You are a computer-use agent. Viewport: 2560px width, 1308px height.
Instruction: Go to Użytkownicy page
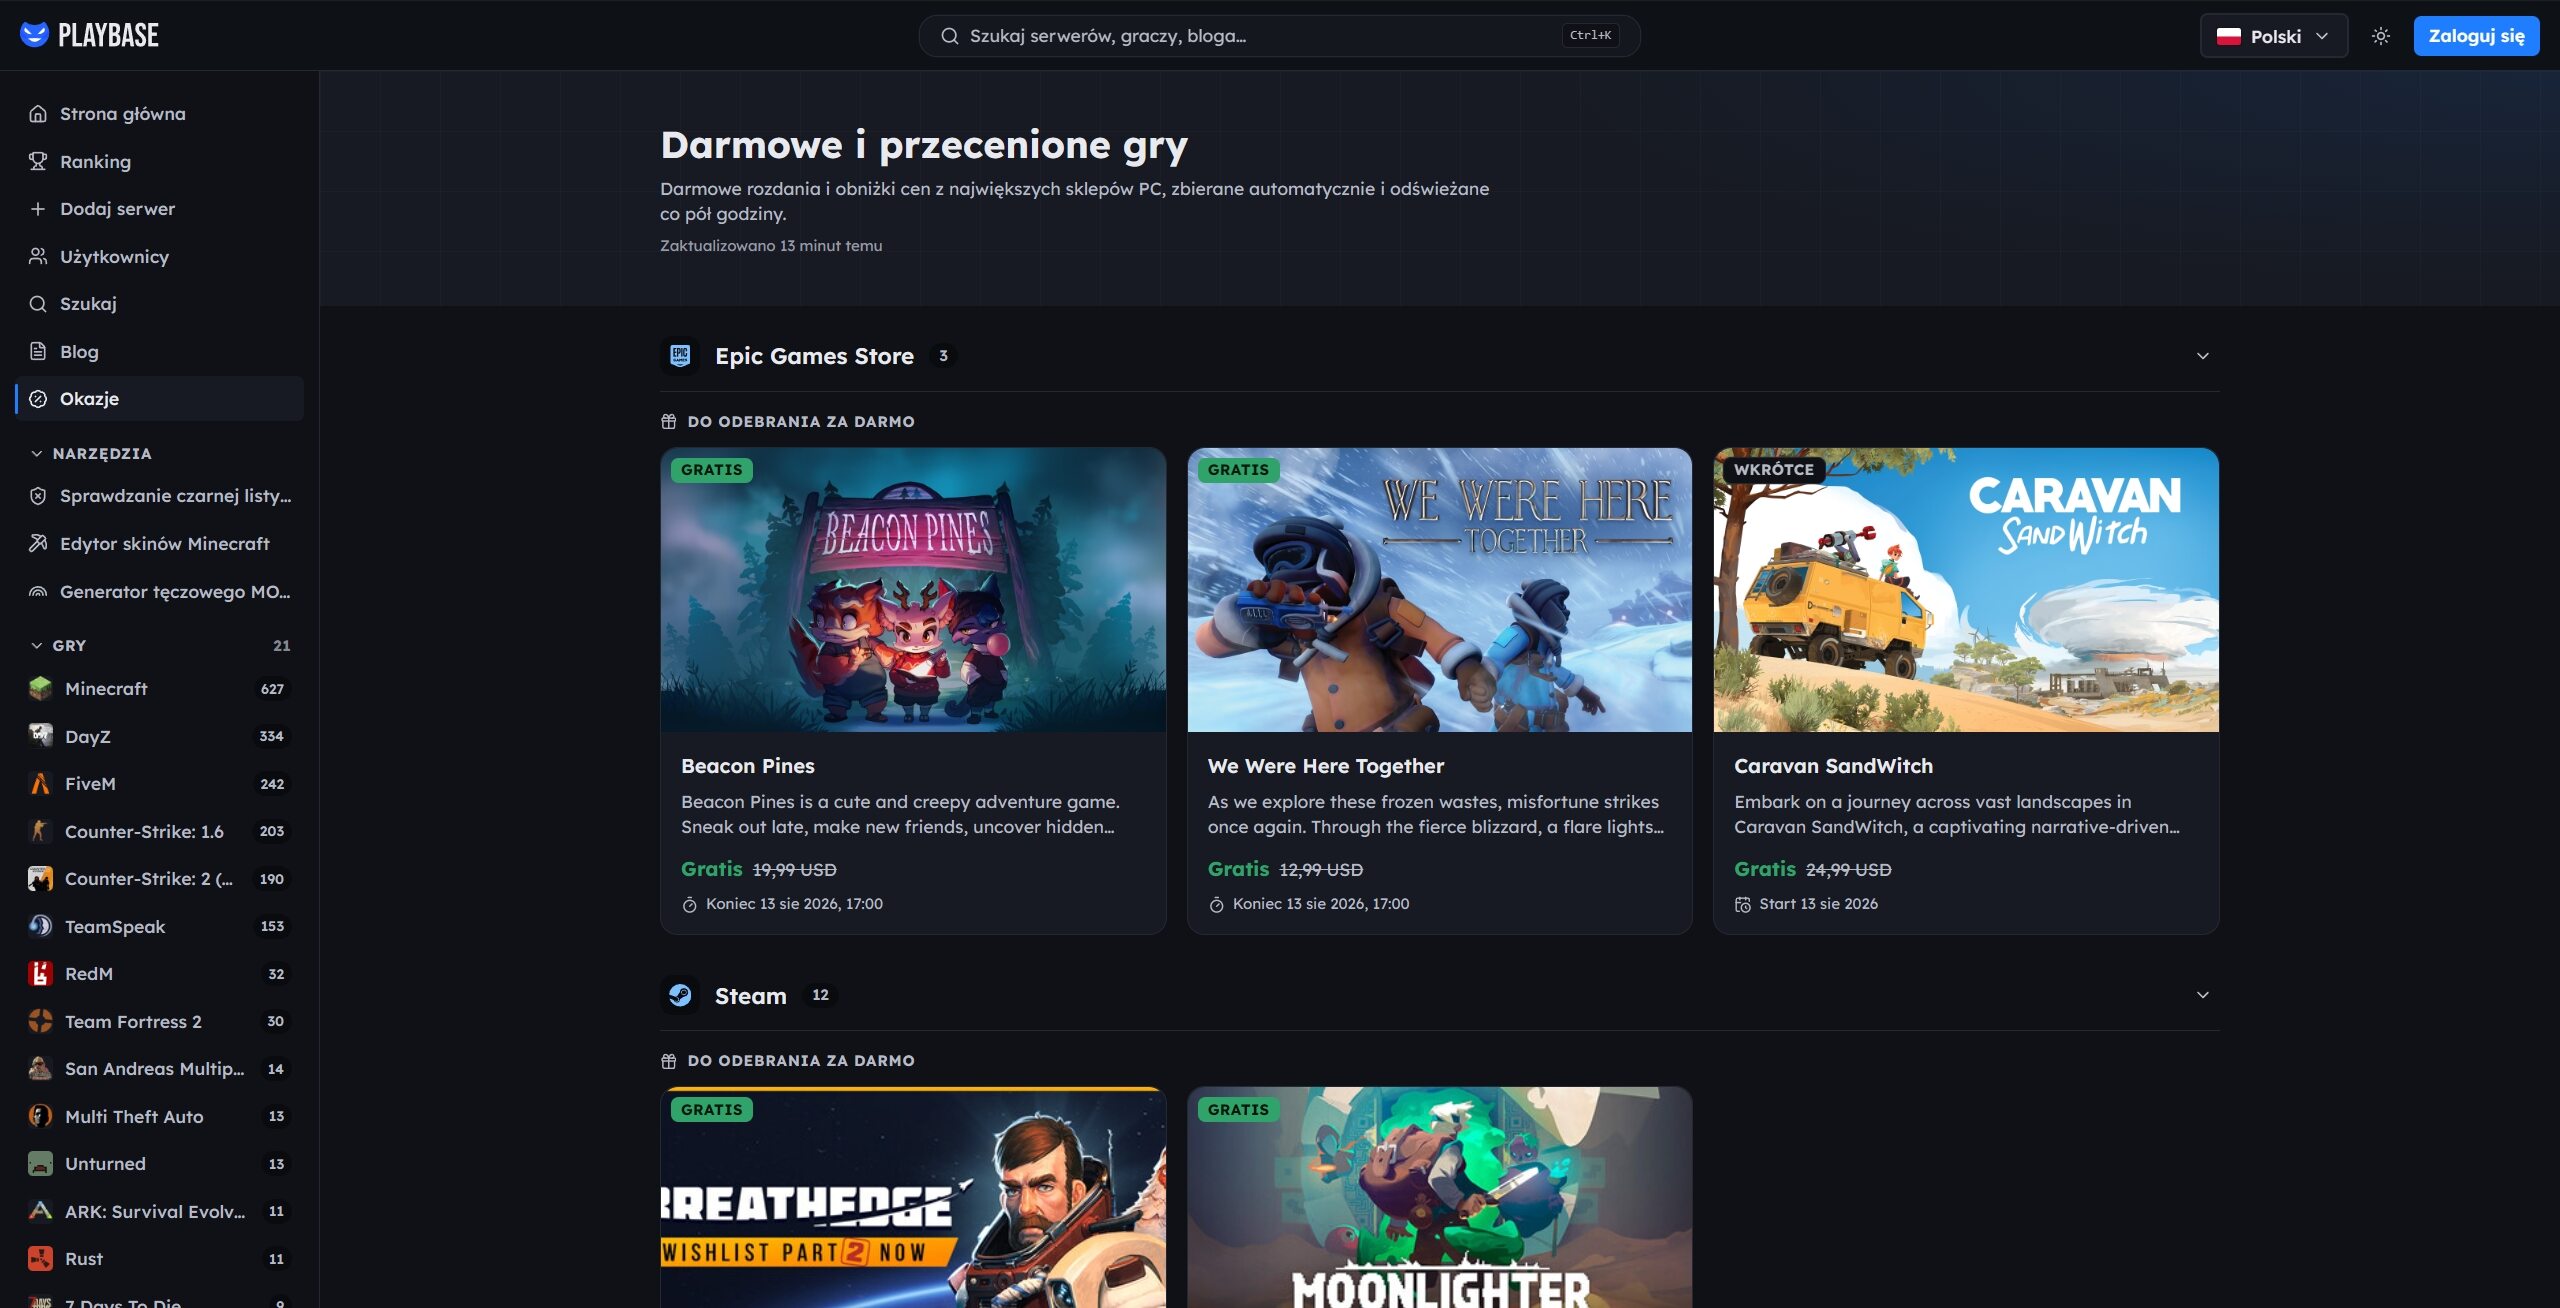click(x=160, y=257)
